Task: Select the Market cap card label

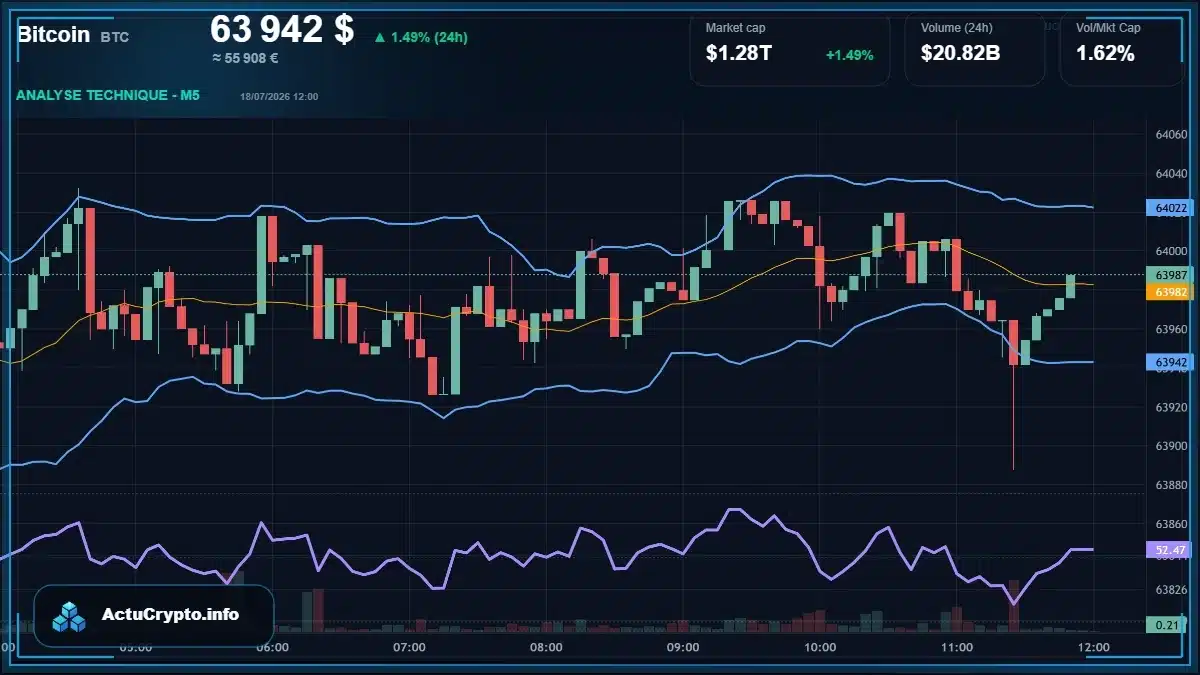Action: [x=736, y=28]
